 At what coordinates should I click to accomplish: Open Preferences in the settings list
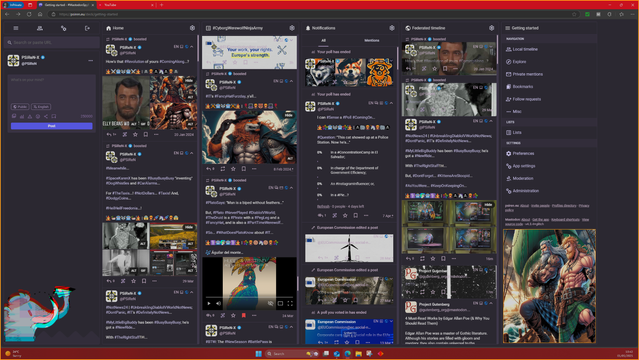click(523, 154)
